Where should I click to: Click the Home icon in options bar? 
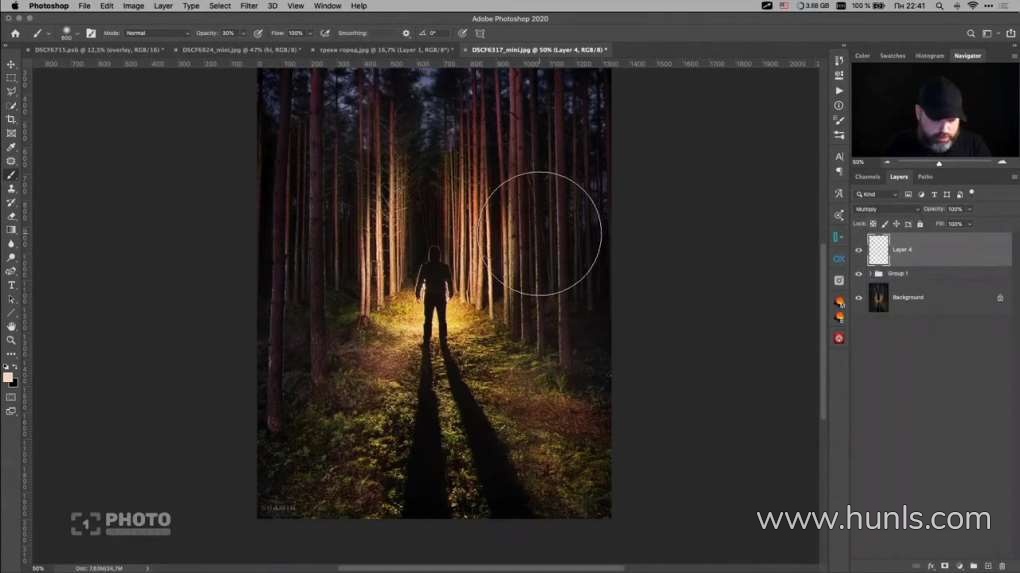coord(14,33)
